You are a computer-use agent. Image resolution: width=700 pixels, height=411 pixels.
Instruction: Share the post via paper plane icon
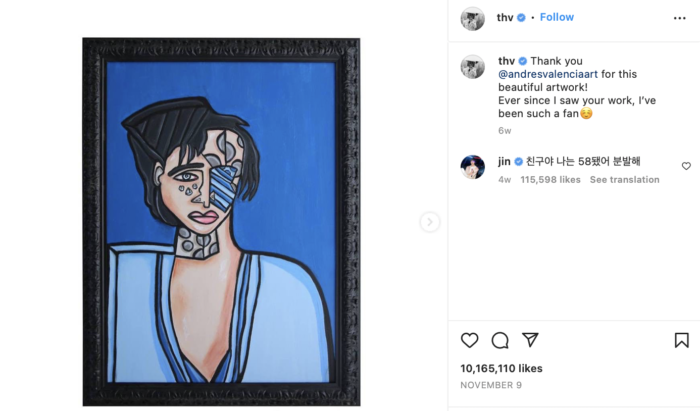coord(531,340)
